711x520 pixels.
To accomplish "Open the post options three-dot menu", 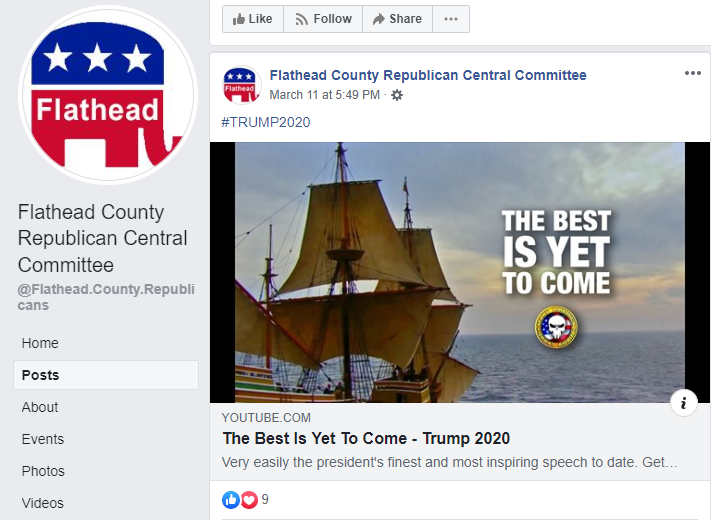I will (692, 73).
